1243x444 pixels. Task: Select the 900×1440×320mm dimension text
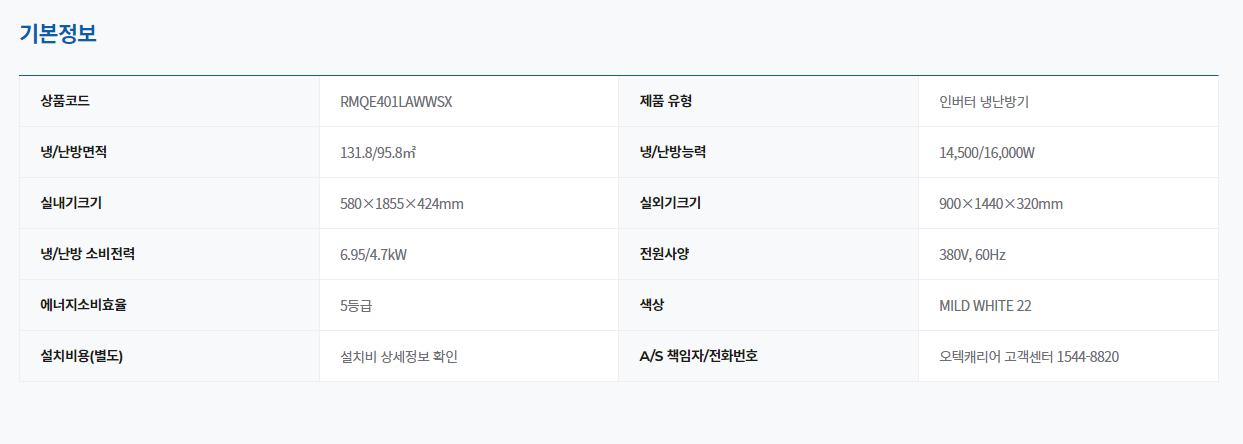click(x=1001, y=204)
